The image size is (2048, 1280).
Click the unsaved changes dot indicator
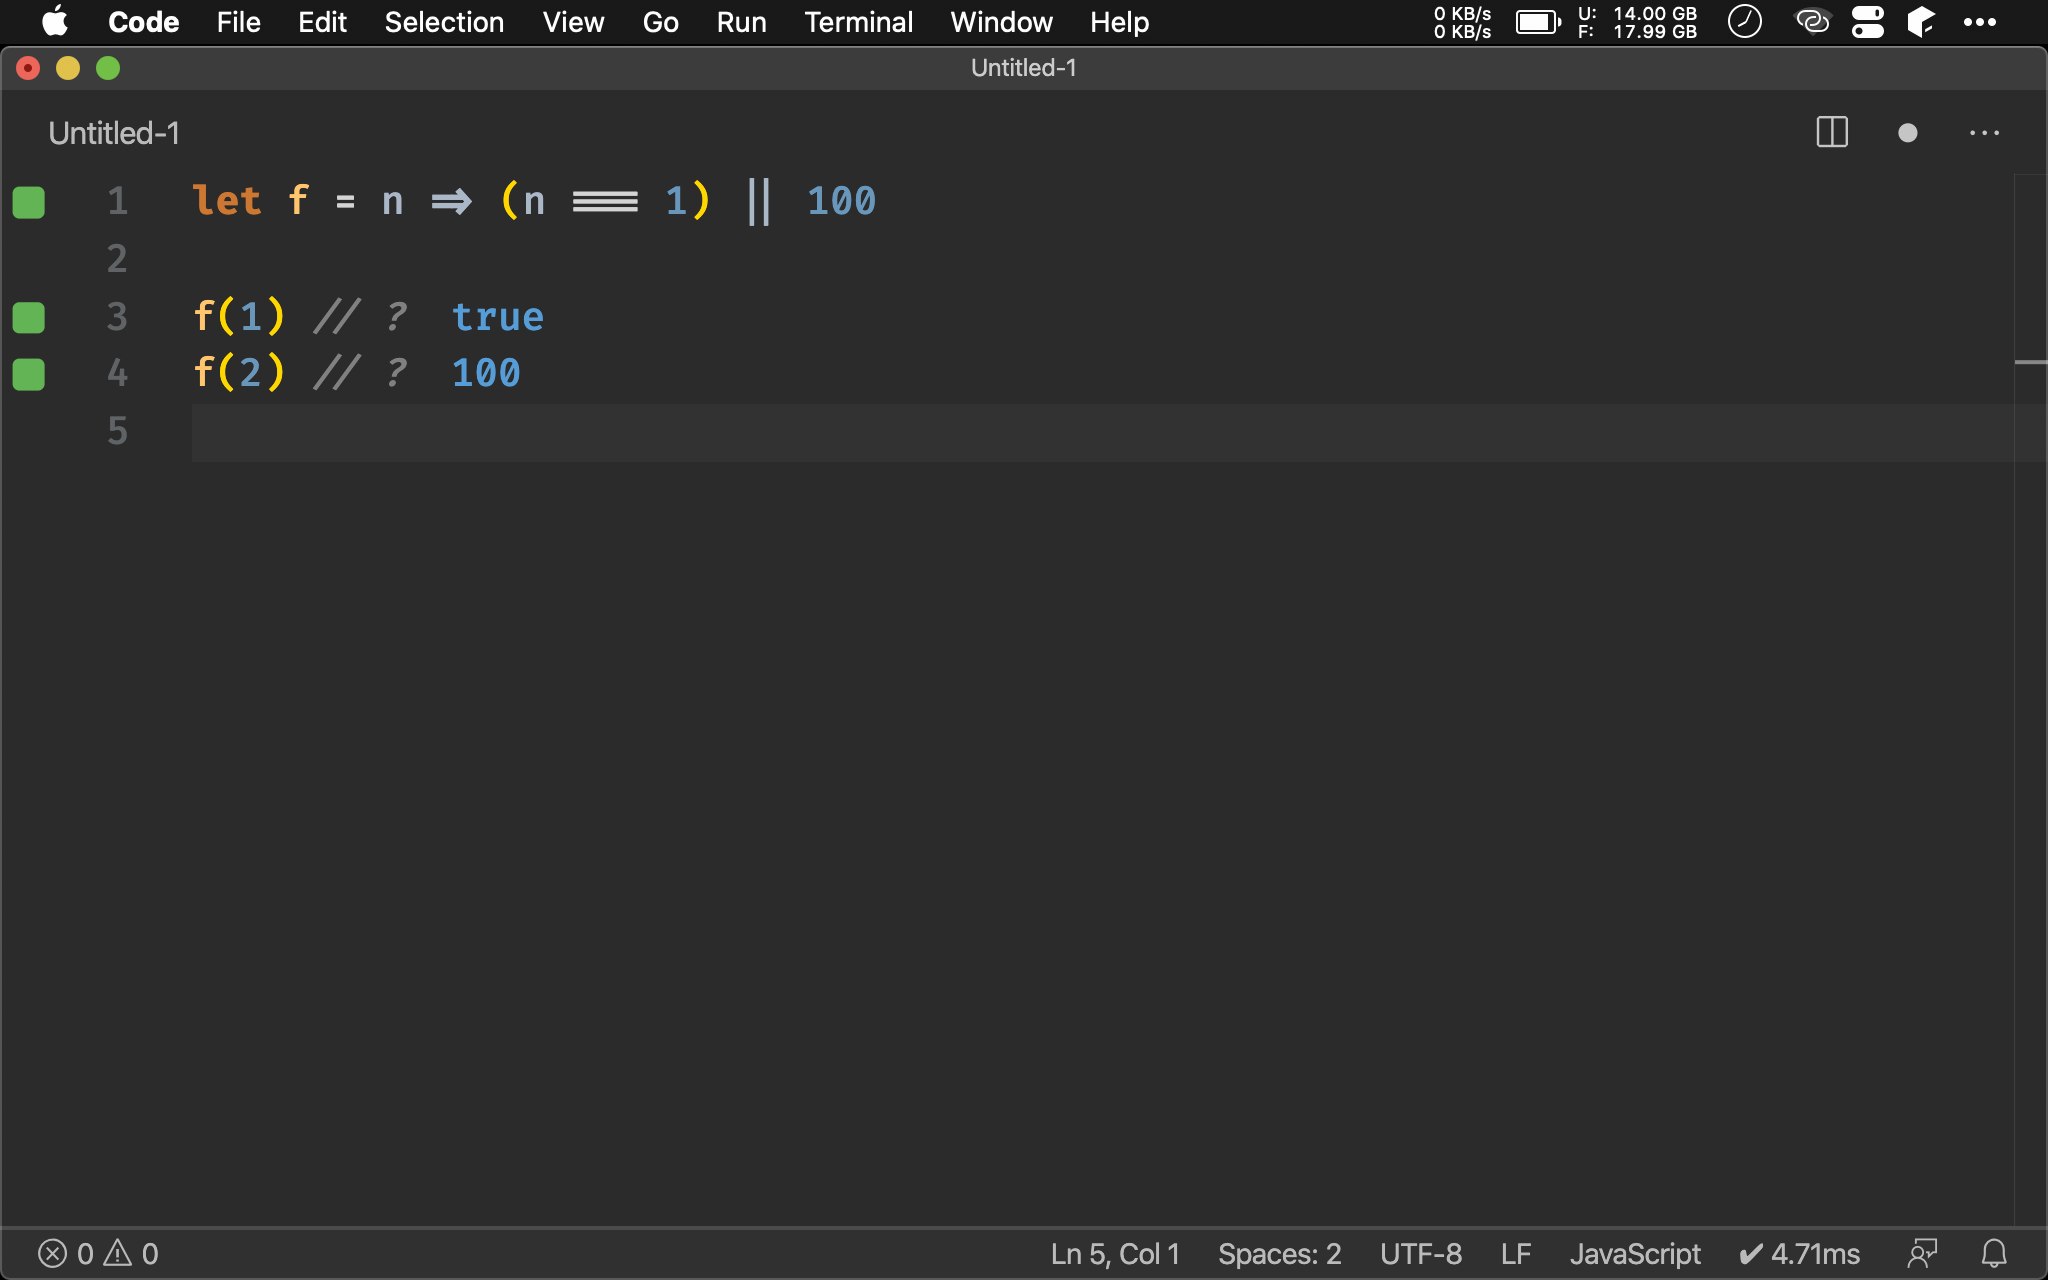[x=1907, y=133]
